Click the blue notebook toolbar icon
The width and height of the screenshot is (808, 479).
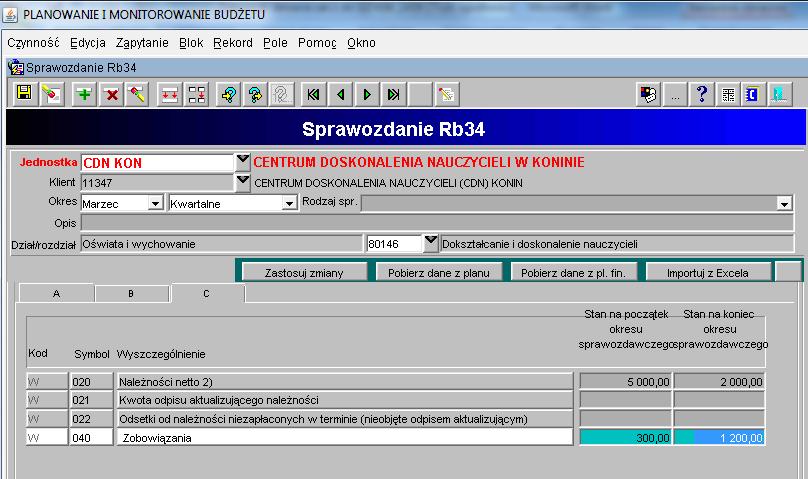click(x=753, y=94)
